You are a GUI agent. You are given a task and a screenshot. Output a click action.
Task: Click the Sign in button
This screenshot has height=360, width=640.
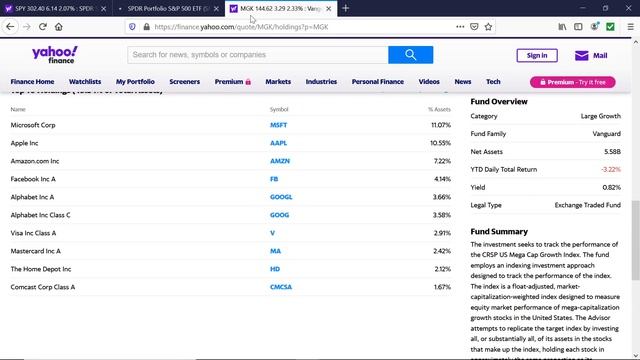[x=537, y=56]
